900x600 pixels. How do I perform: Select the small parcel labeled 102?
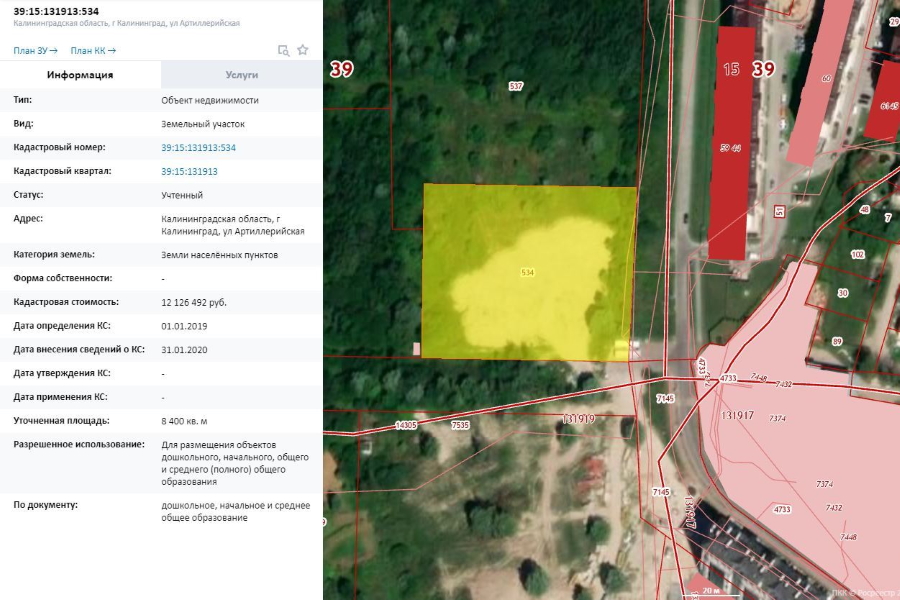pyautogui.click(x=856, y=254)
